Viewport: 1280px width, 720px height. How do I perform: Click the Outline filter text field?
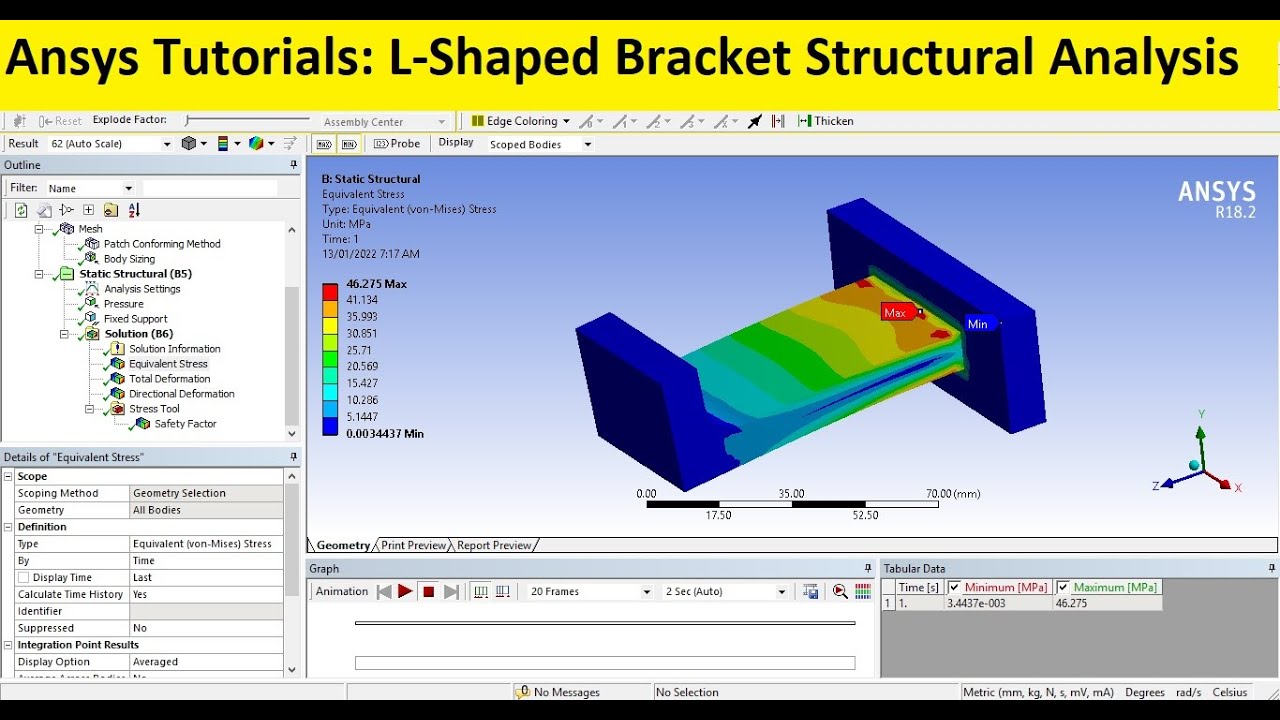click(x=210, y=188)
